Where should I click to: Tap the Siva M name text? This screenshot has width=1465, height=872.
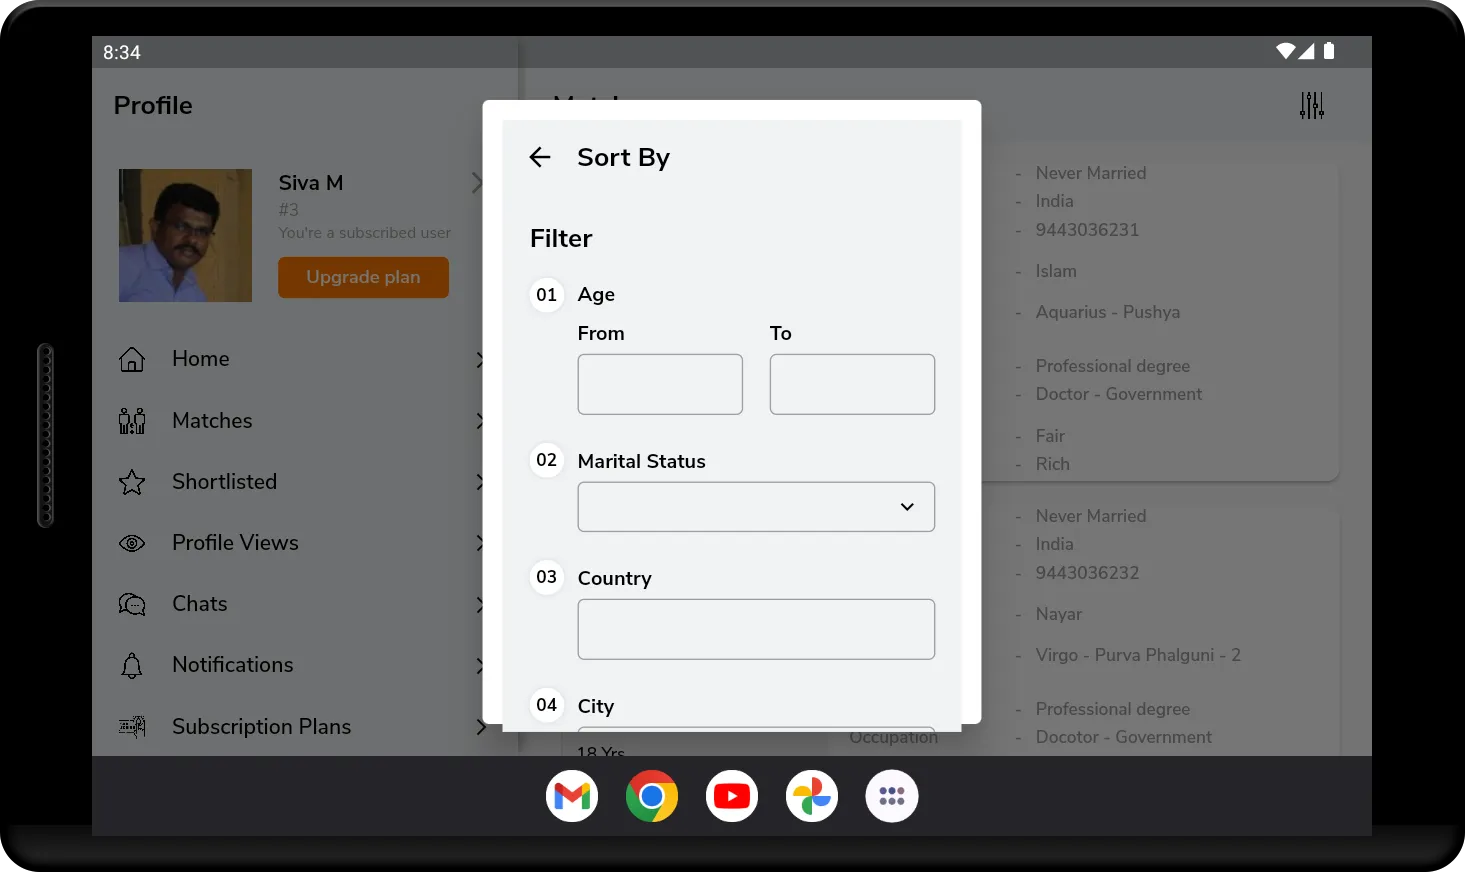click(311, 183)
